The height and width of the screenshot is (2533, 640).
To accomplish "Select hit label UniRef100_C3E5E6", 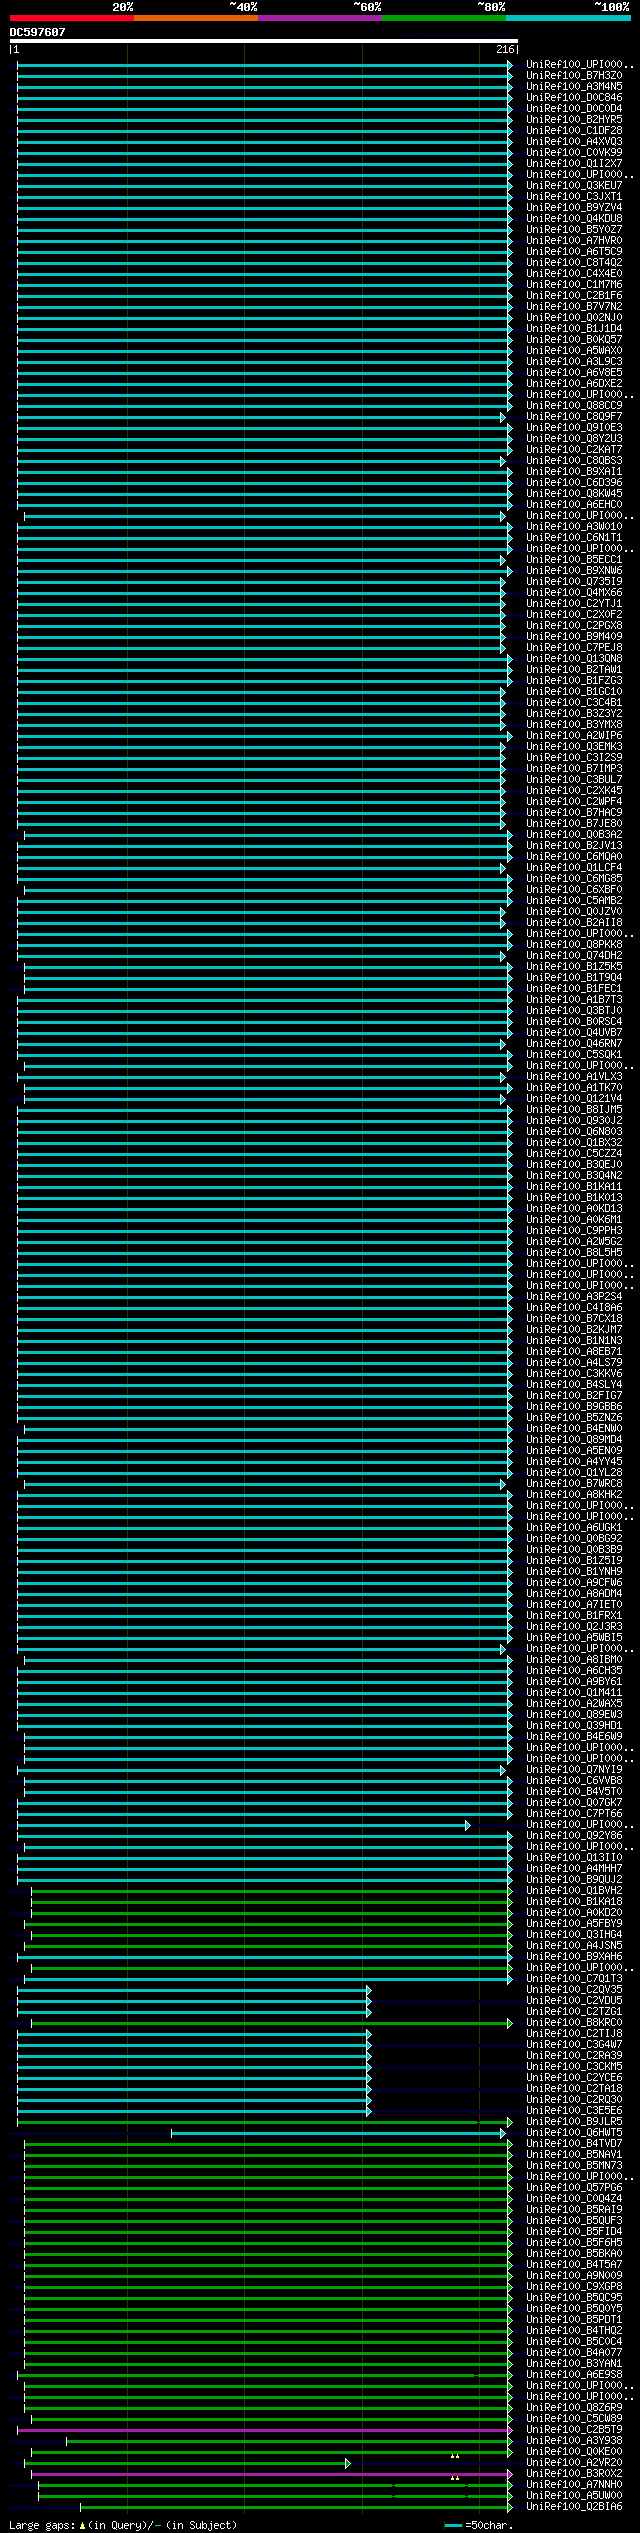I will click(x=574, y=2110).
